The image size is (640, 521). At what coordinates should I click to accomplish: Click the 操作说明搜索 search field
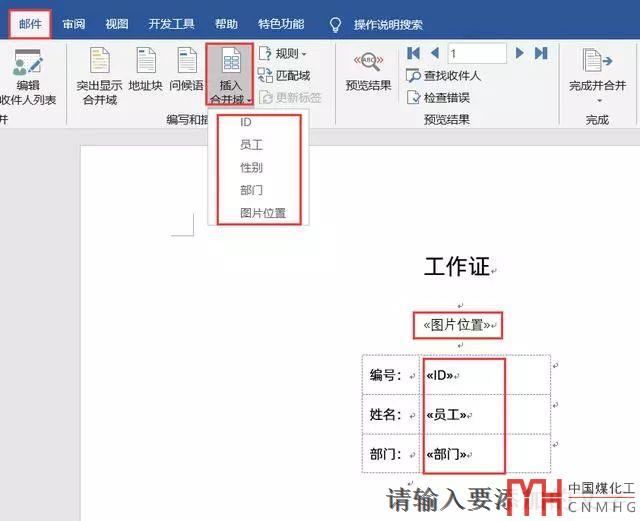388,24
